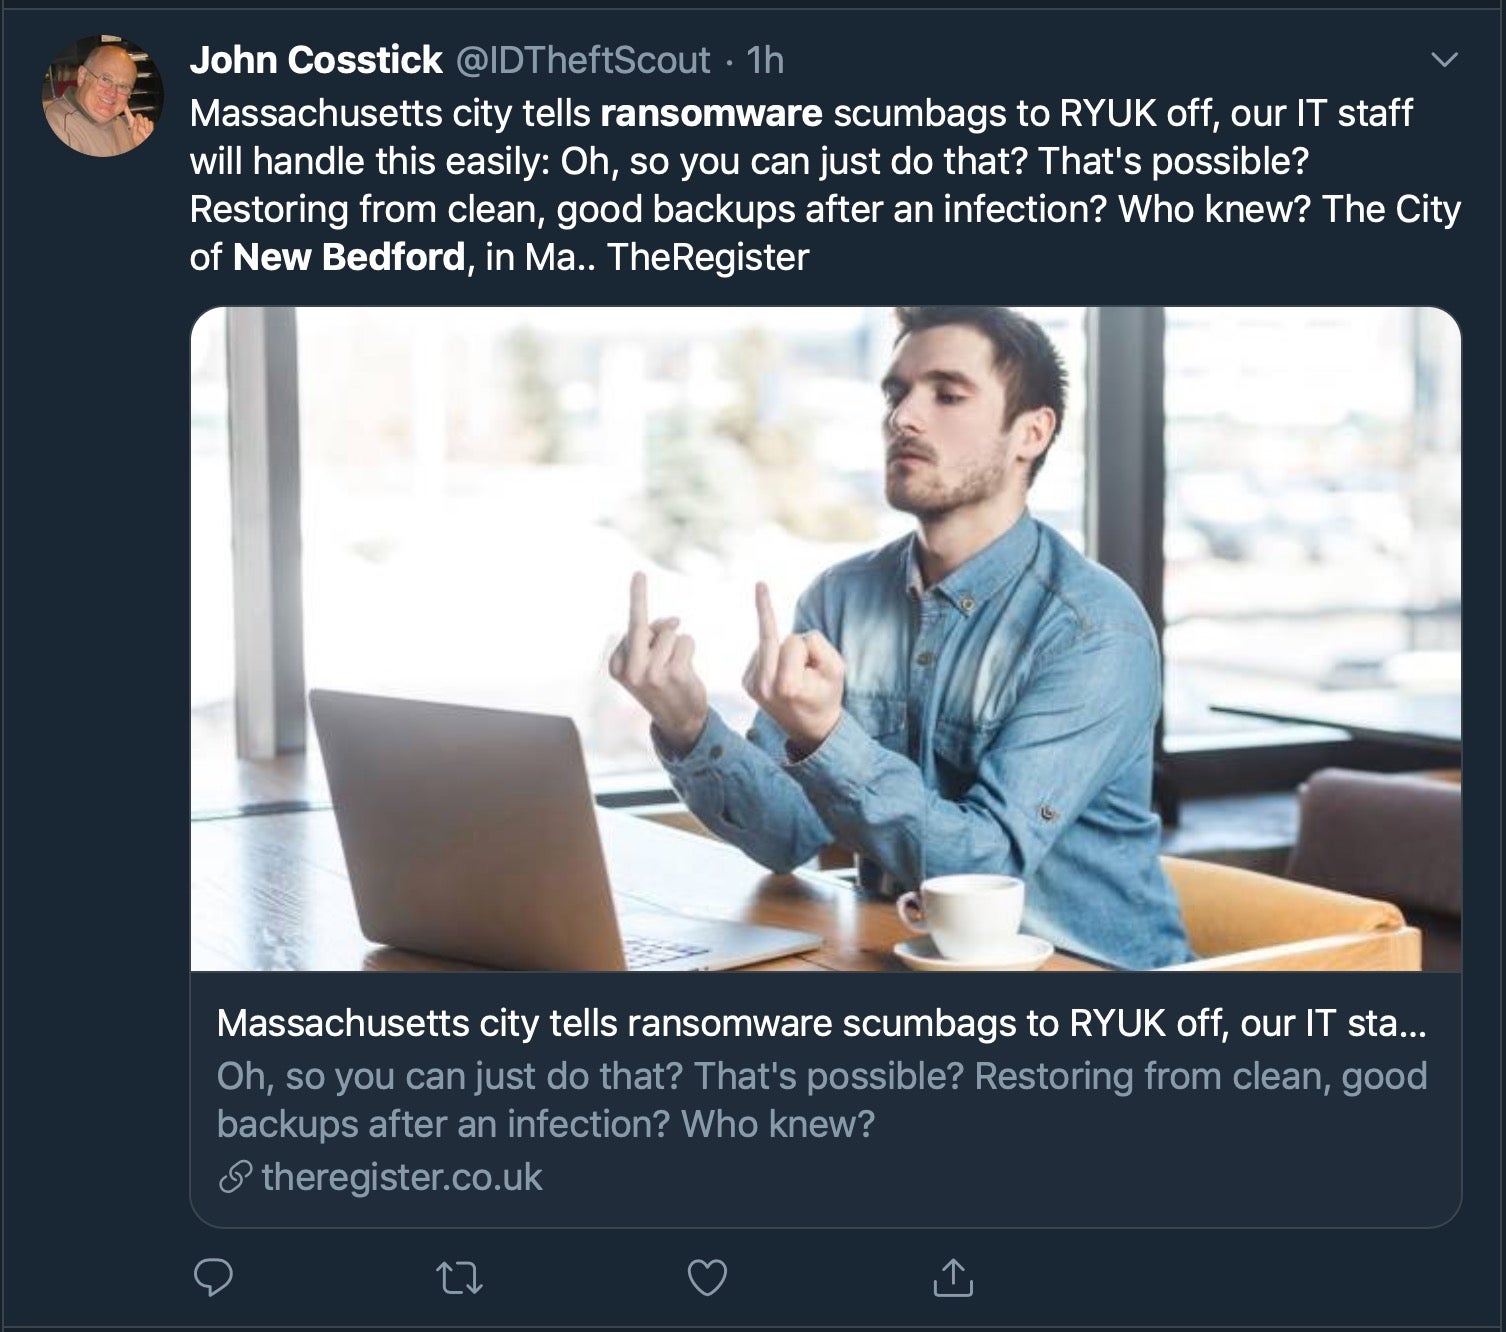1506x1332 pixels.
Task: Reply to John Cosstick's tweet
Action: (x=212, y=1277)
